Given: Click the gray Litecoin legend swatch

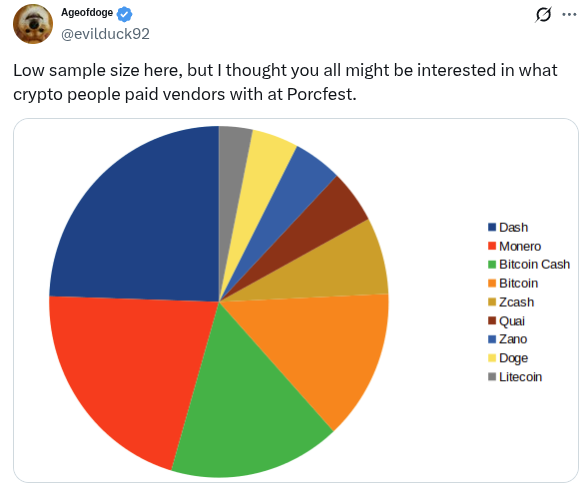Looking at the screenshot, I should (x=492, y=377).
